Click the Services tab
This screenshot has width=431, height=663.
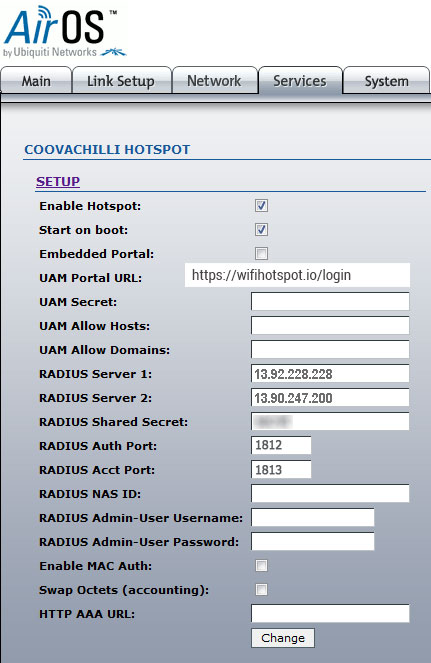tap(300, 81)
